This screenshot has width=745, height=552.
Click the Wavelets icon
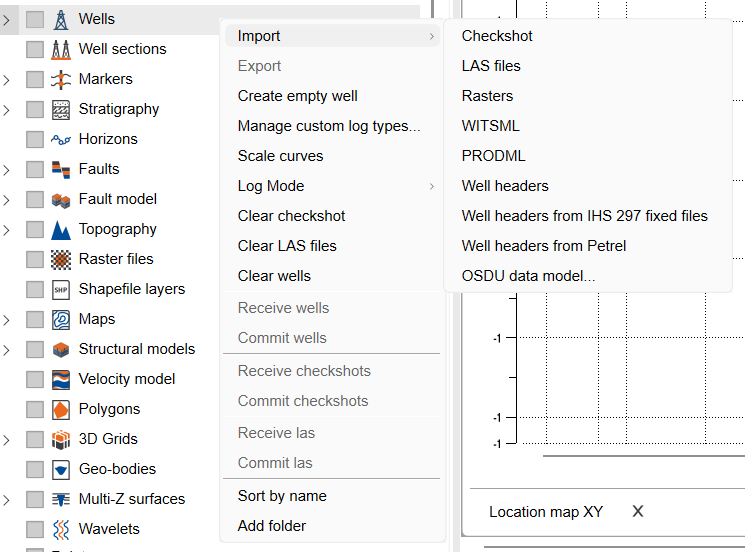pos(61,529)
